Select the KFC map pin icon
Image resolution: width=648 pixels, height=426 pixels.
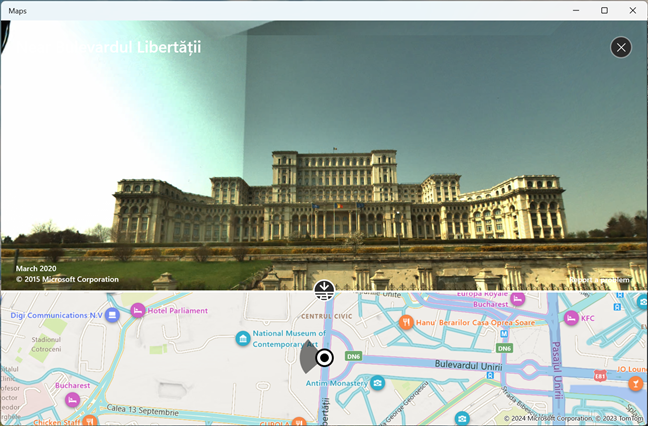(x=571, y=318)
